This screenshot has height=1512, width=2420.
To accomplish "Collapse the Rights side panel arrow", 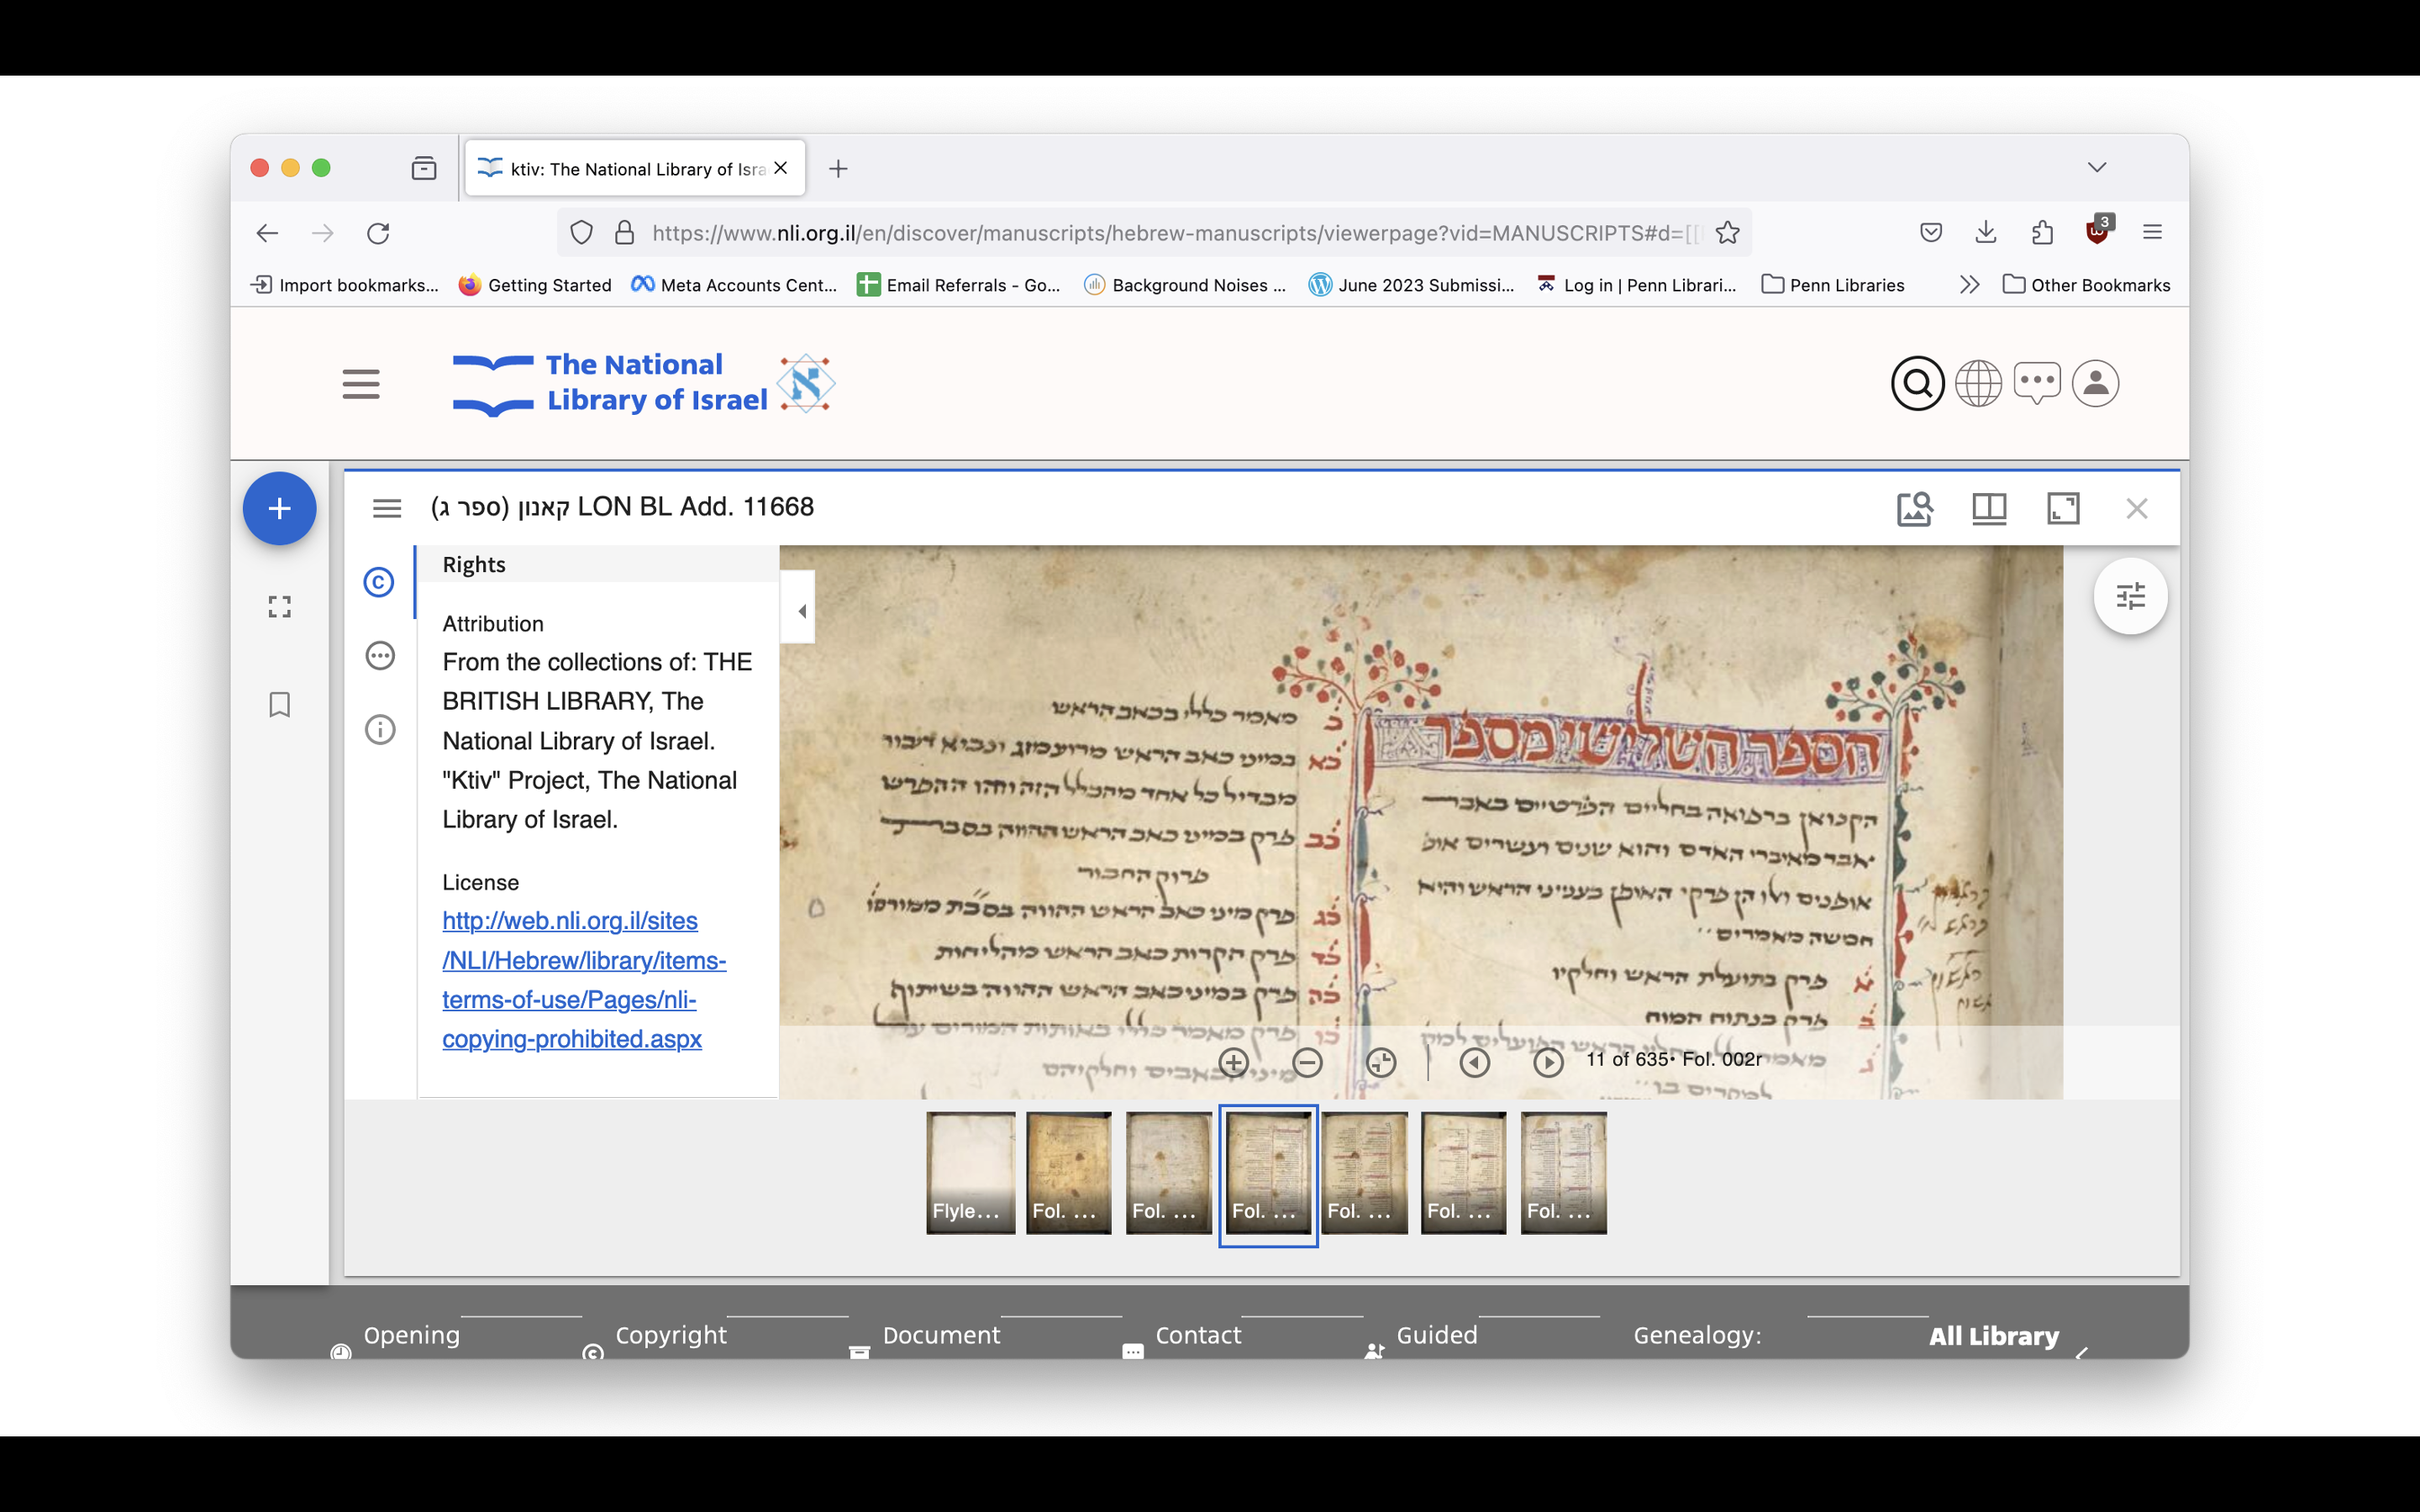I will click(799, 609).
